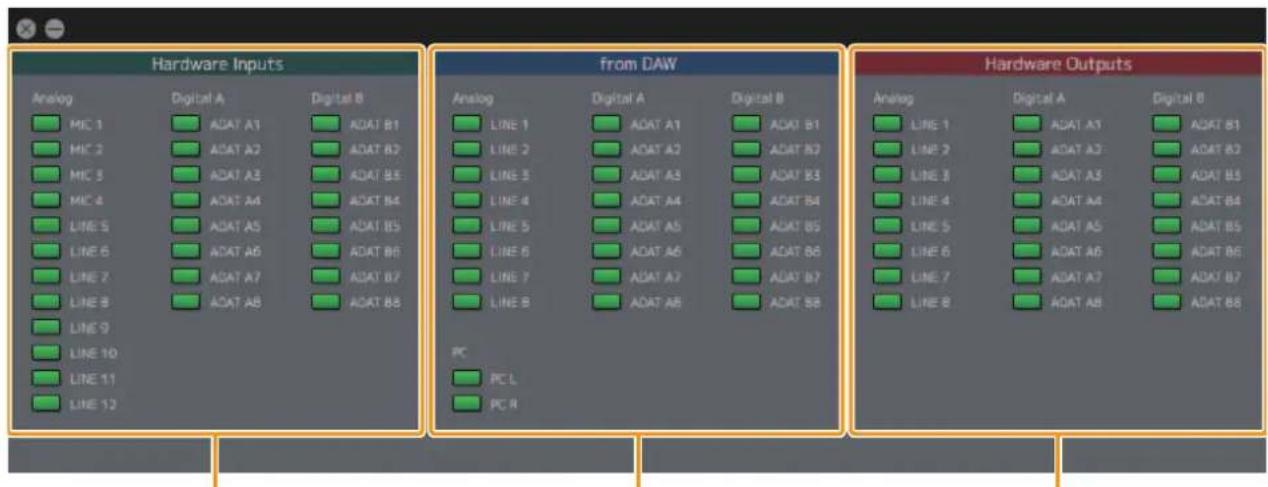This screenshot has height=487, width=1268.
Task: Toggle LINE 2 in from DAW panel
Action: [467, 150]
